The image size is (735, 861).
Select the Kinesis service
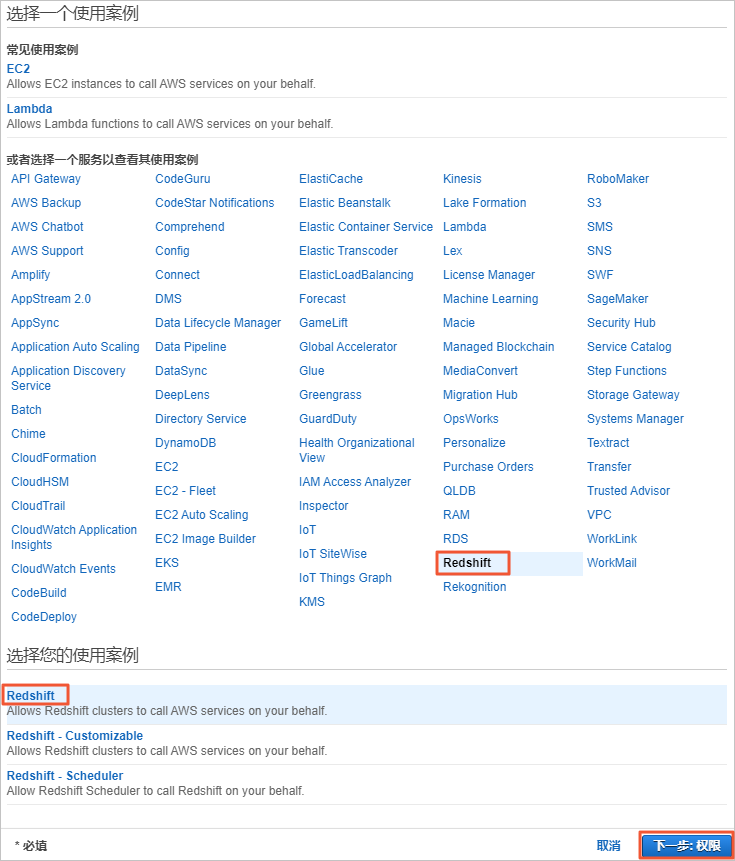pos(462,179)
